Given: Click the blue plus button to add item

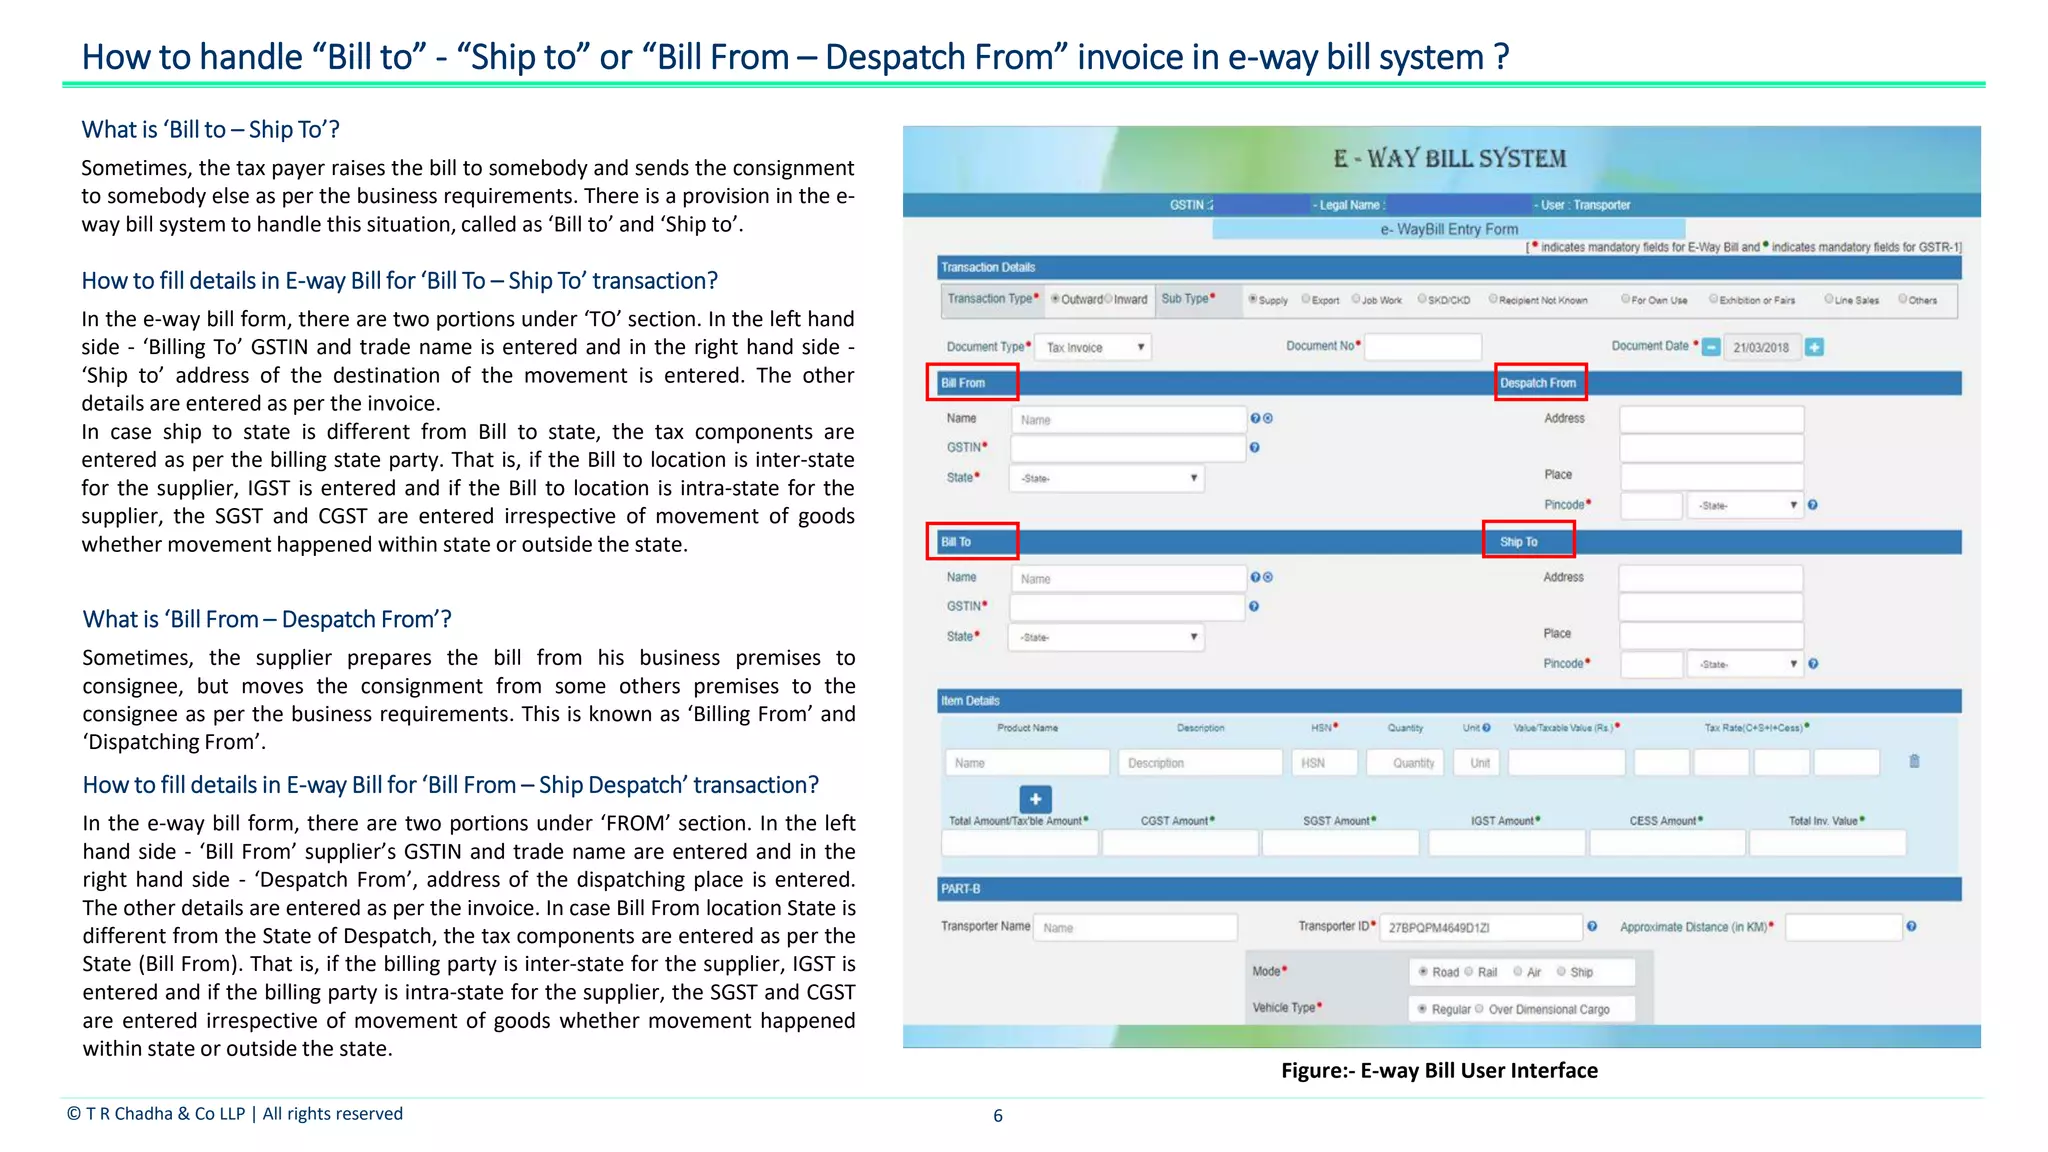Looking at the screenshot, I should 1036,799.
